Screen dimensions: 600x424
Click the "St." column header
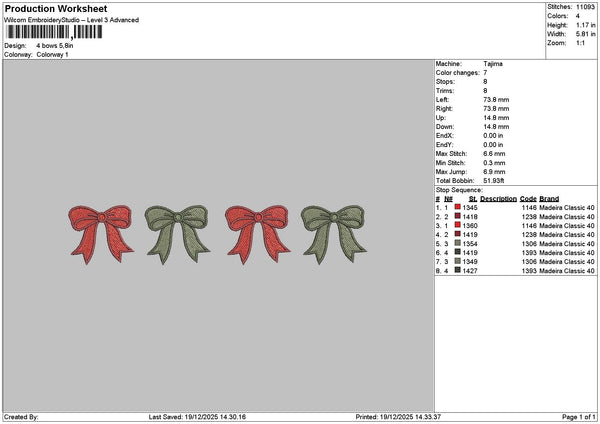click(x=473, y=199)
